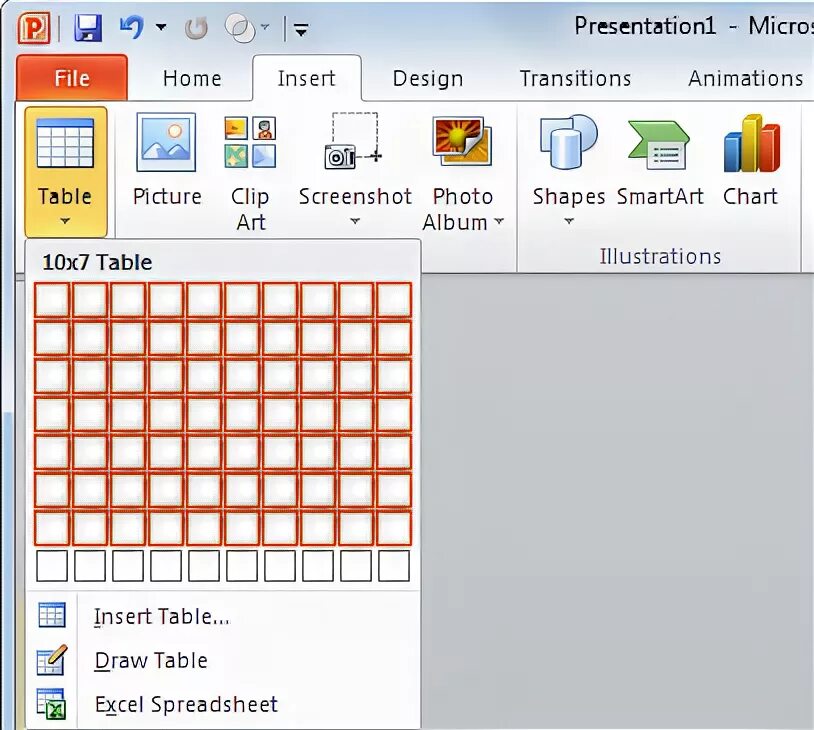Click the Insert Table grid icon
The image size is (814, 730).
click(52, 615)
